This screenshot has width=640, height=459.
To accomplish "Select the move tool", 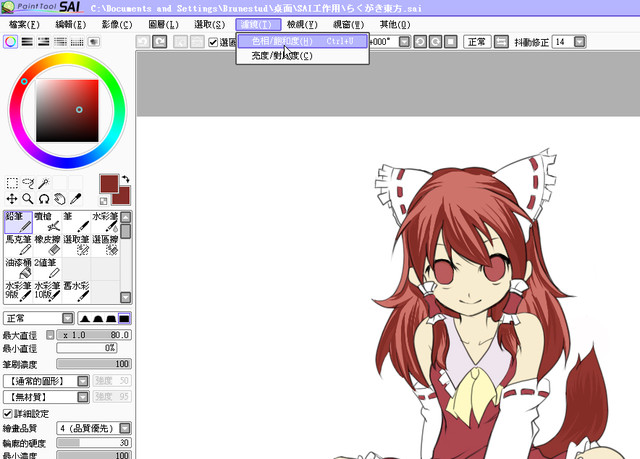I will pyautogui.click(x=12, y=199).
